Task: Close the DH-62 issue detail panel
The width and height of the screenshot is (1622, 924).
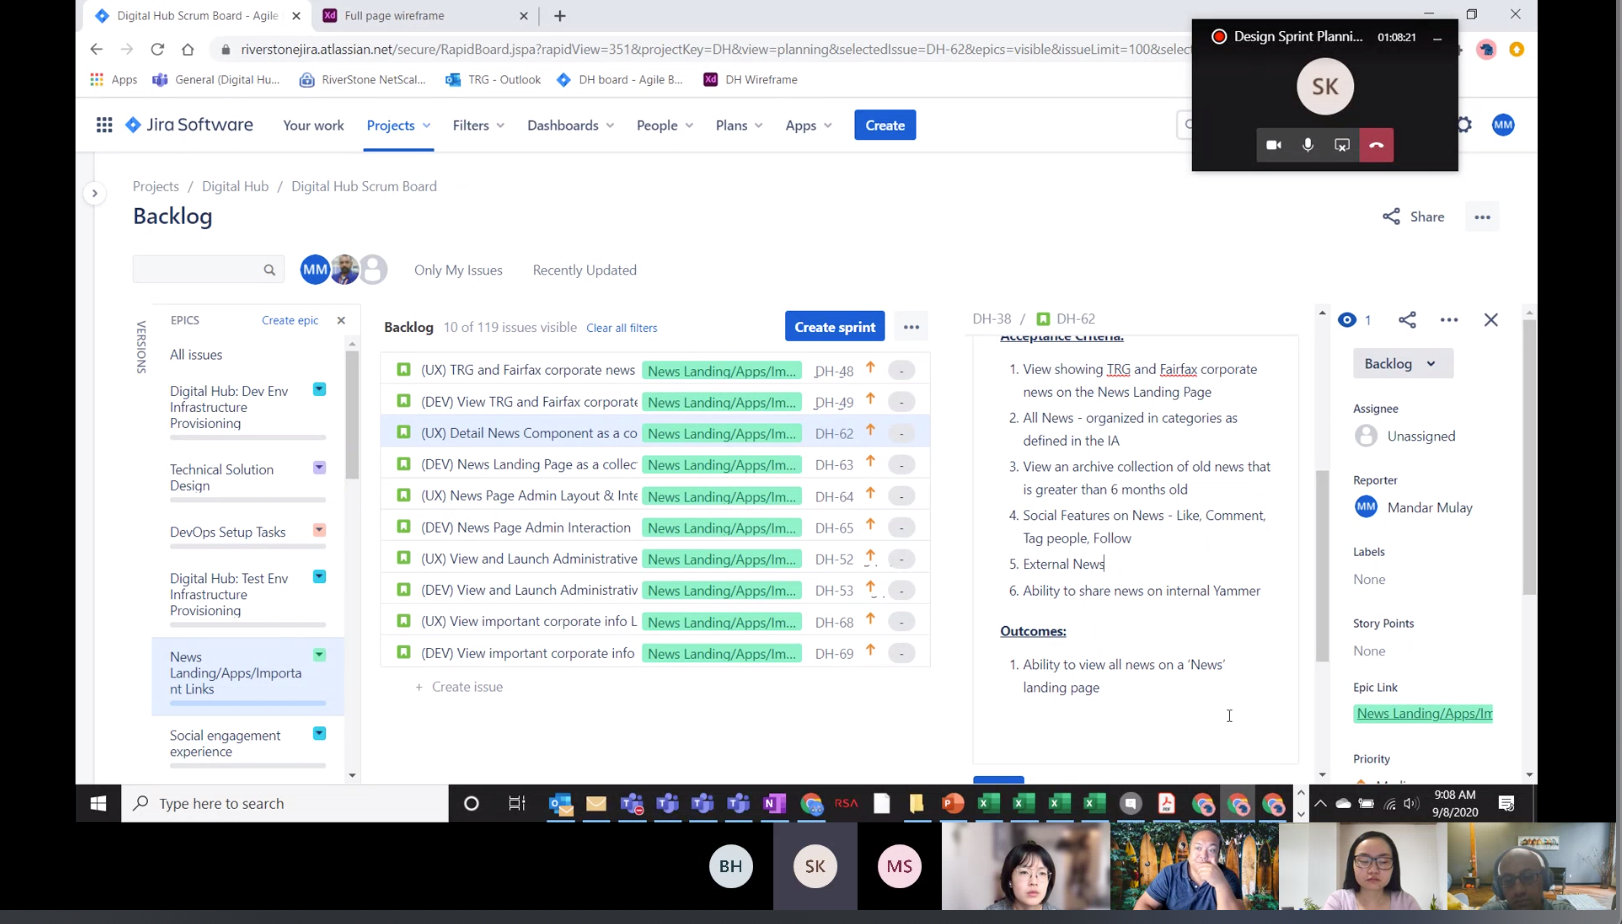Action: 1491,320
